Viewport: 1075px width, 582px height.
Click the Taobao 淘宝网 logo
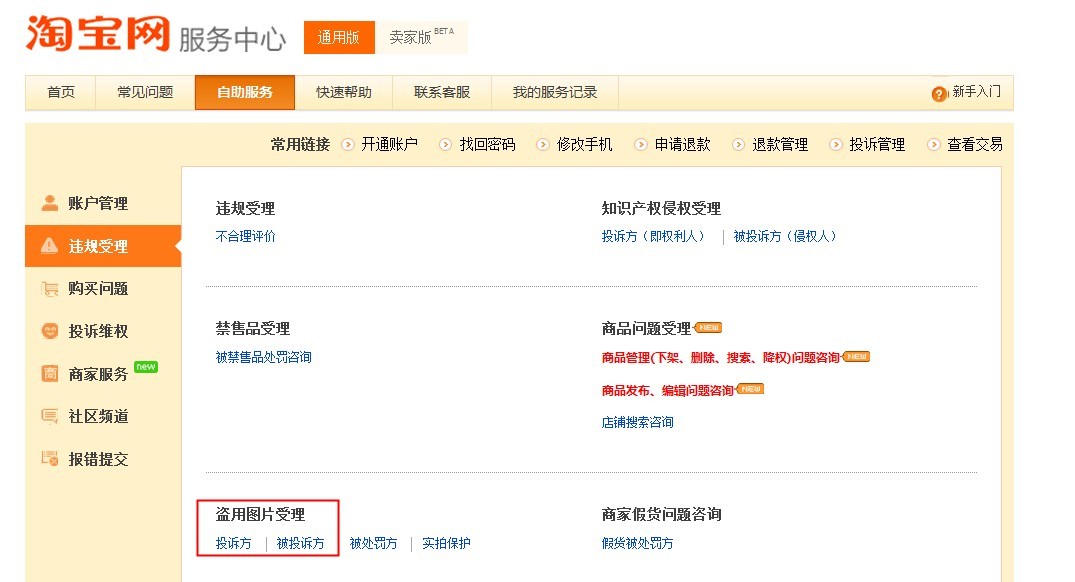click(x=97, y=36)
